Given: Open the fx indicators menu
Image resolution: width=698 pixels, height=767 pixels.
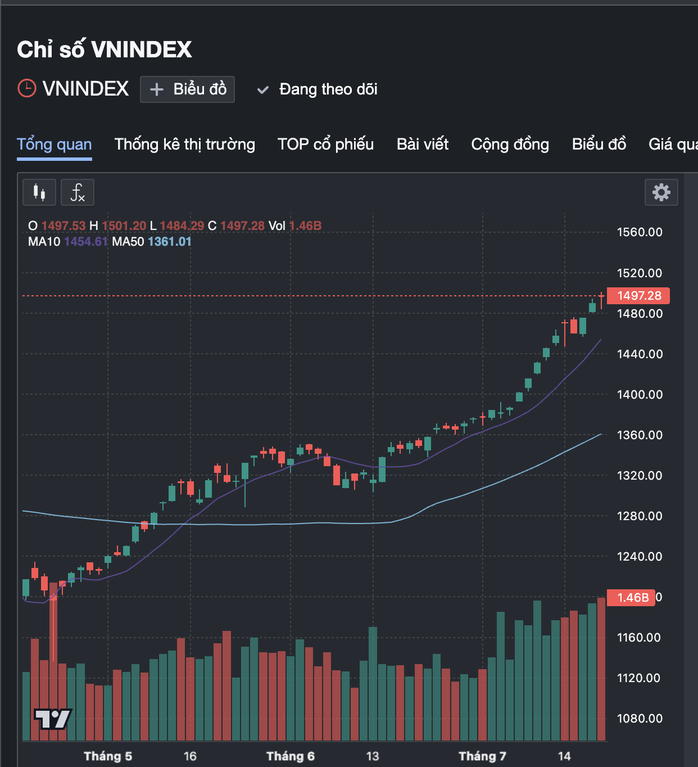Looking at the screenshot, I should click(78, 192).
